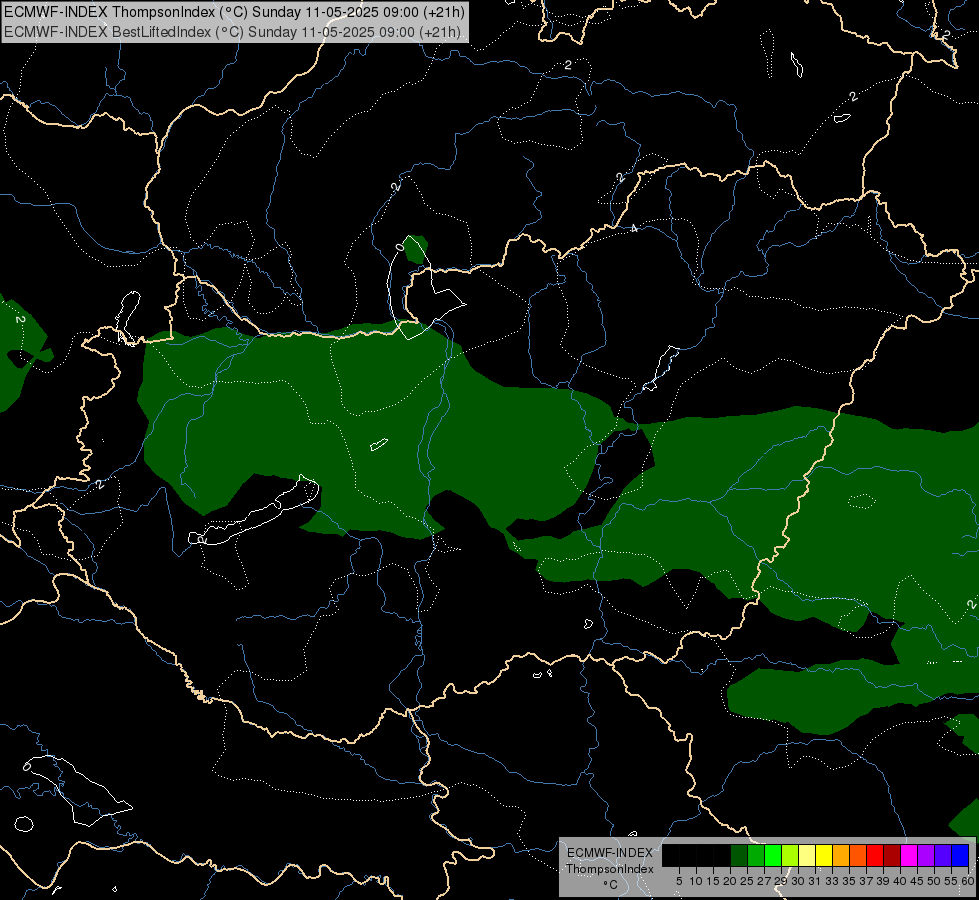
Task: Click the dark green 20–25 legend swatch
Action: [739, 855]
